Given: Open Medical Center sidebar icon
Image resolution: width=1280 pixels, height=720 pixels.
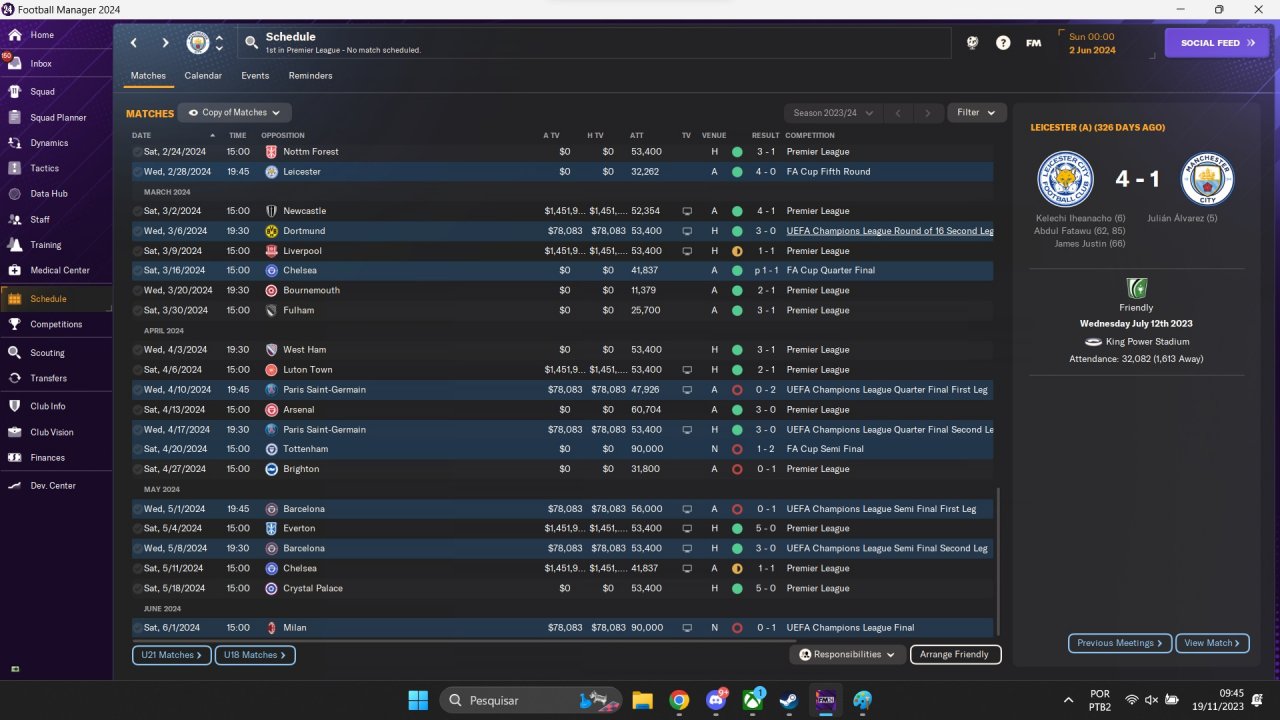Looking at the screenshot, I should pyautogui.click(x=14, y=270).
